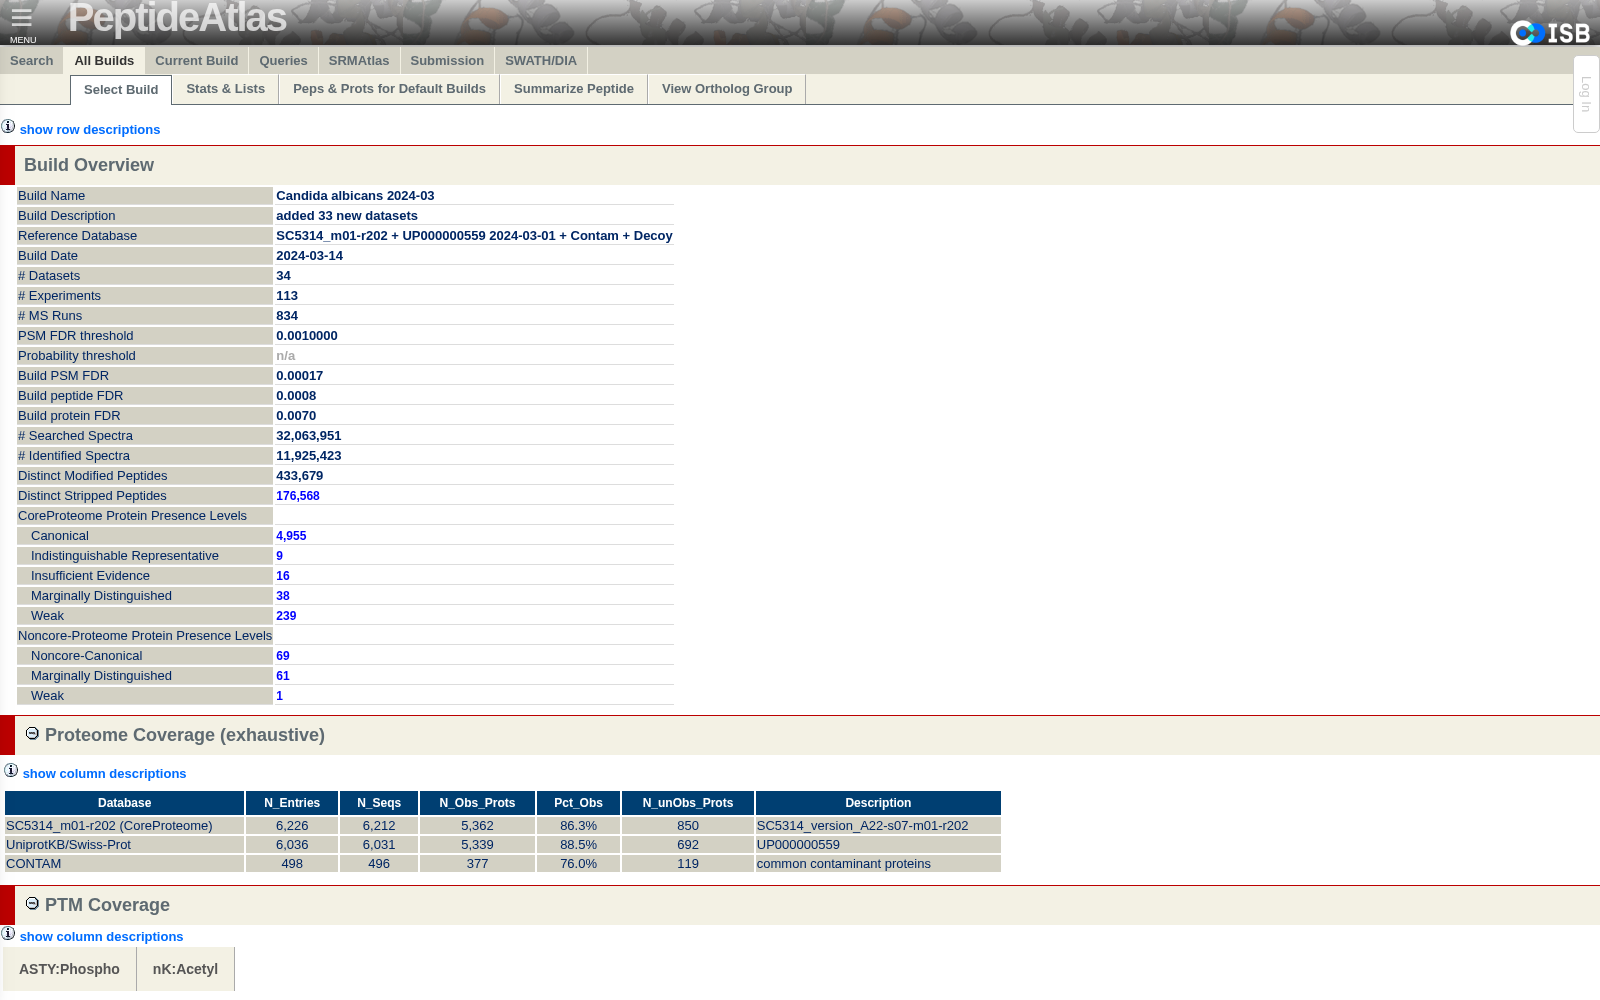Click N_unObs_Prots value 850
This screenshot has height=1000, width=1600.
tap(688, 826)
